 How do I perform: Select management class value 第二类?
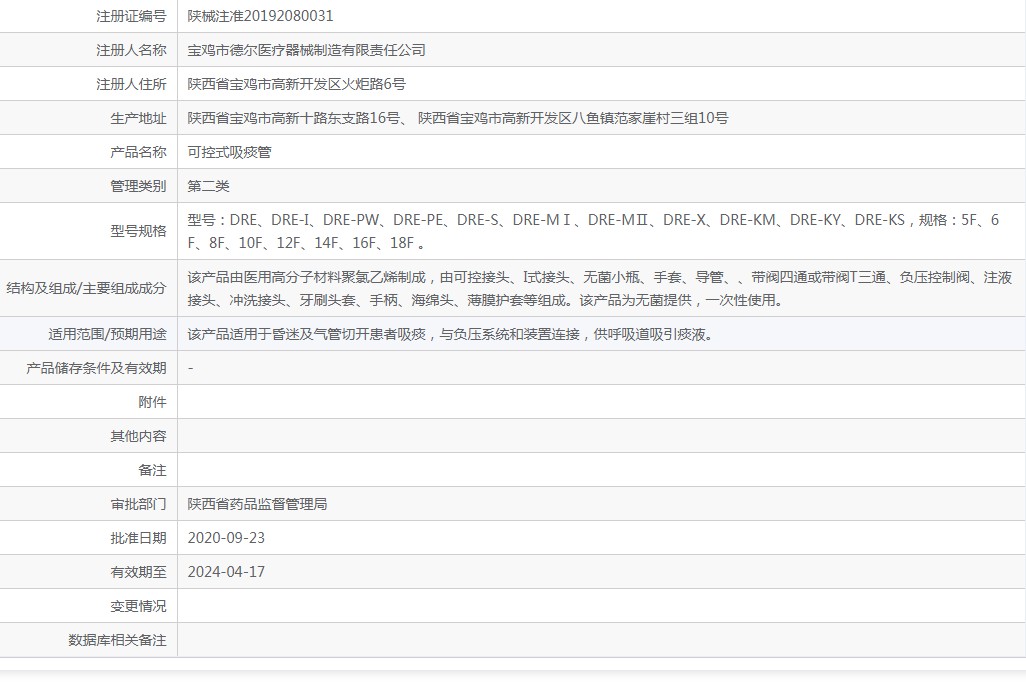(x=208, y=186)
